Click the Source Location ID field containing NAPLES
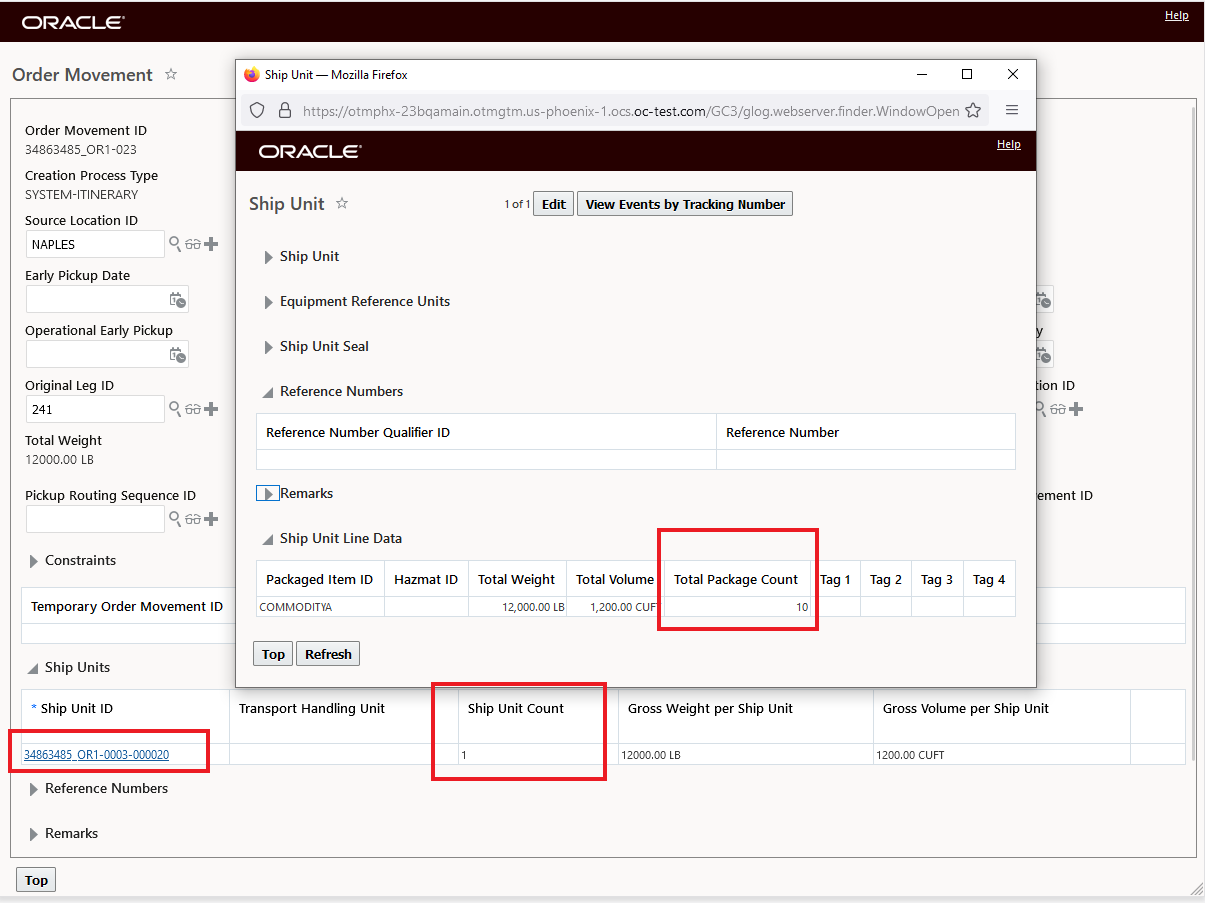Image resolution: width=1205 pixels, height=903 pixels. point(95,244)
